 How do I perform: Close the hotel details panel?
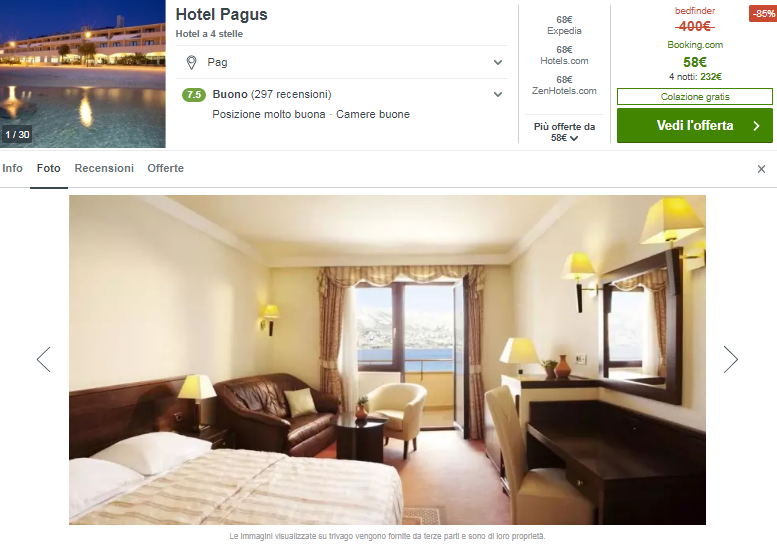pos(761,169)
